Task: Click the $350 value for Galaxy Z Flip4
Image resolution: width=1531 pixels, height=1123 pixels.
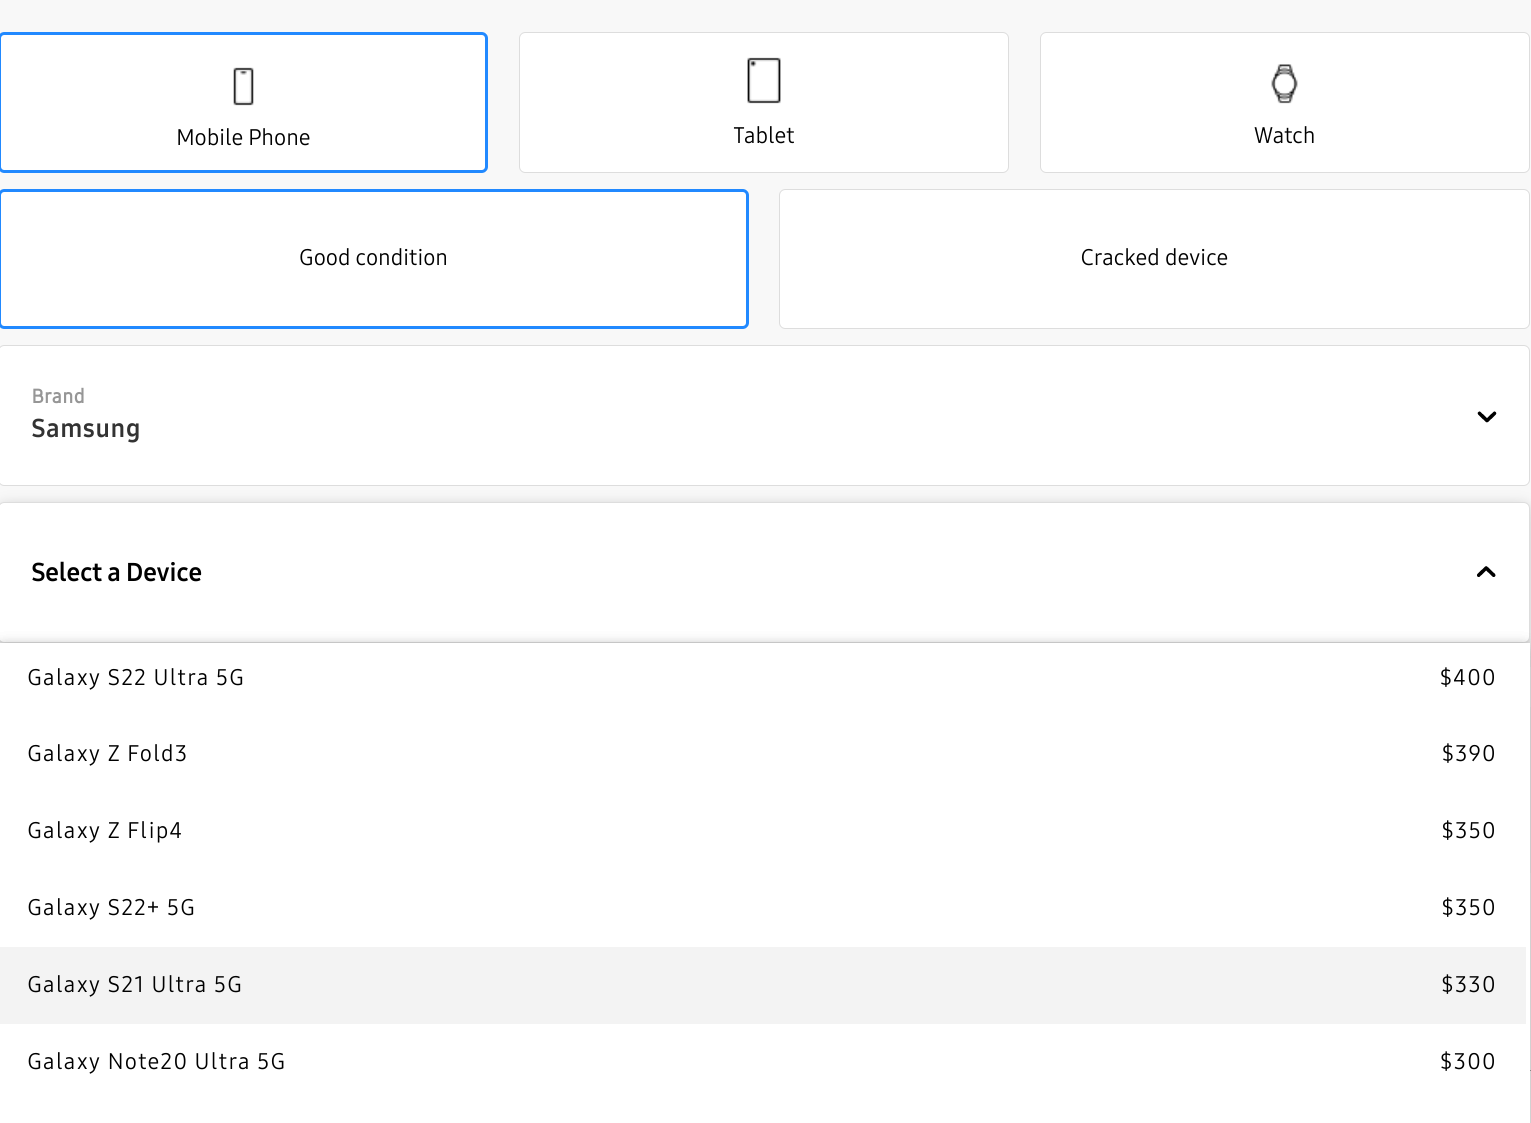Action: (x=1468, y=831)
